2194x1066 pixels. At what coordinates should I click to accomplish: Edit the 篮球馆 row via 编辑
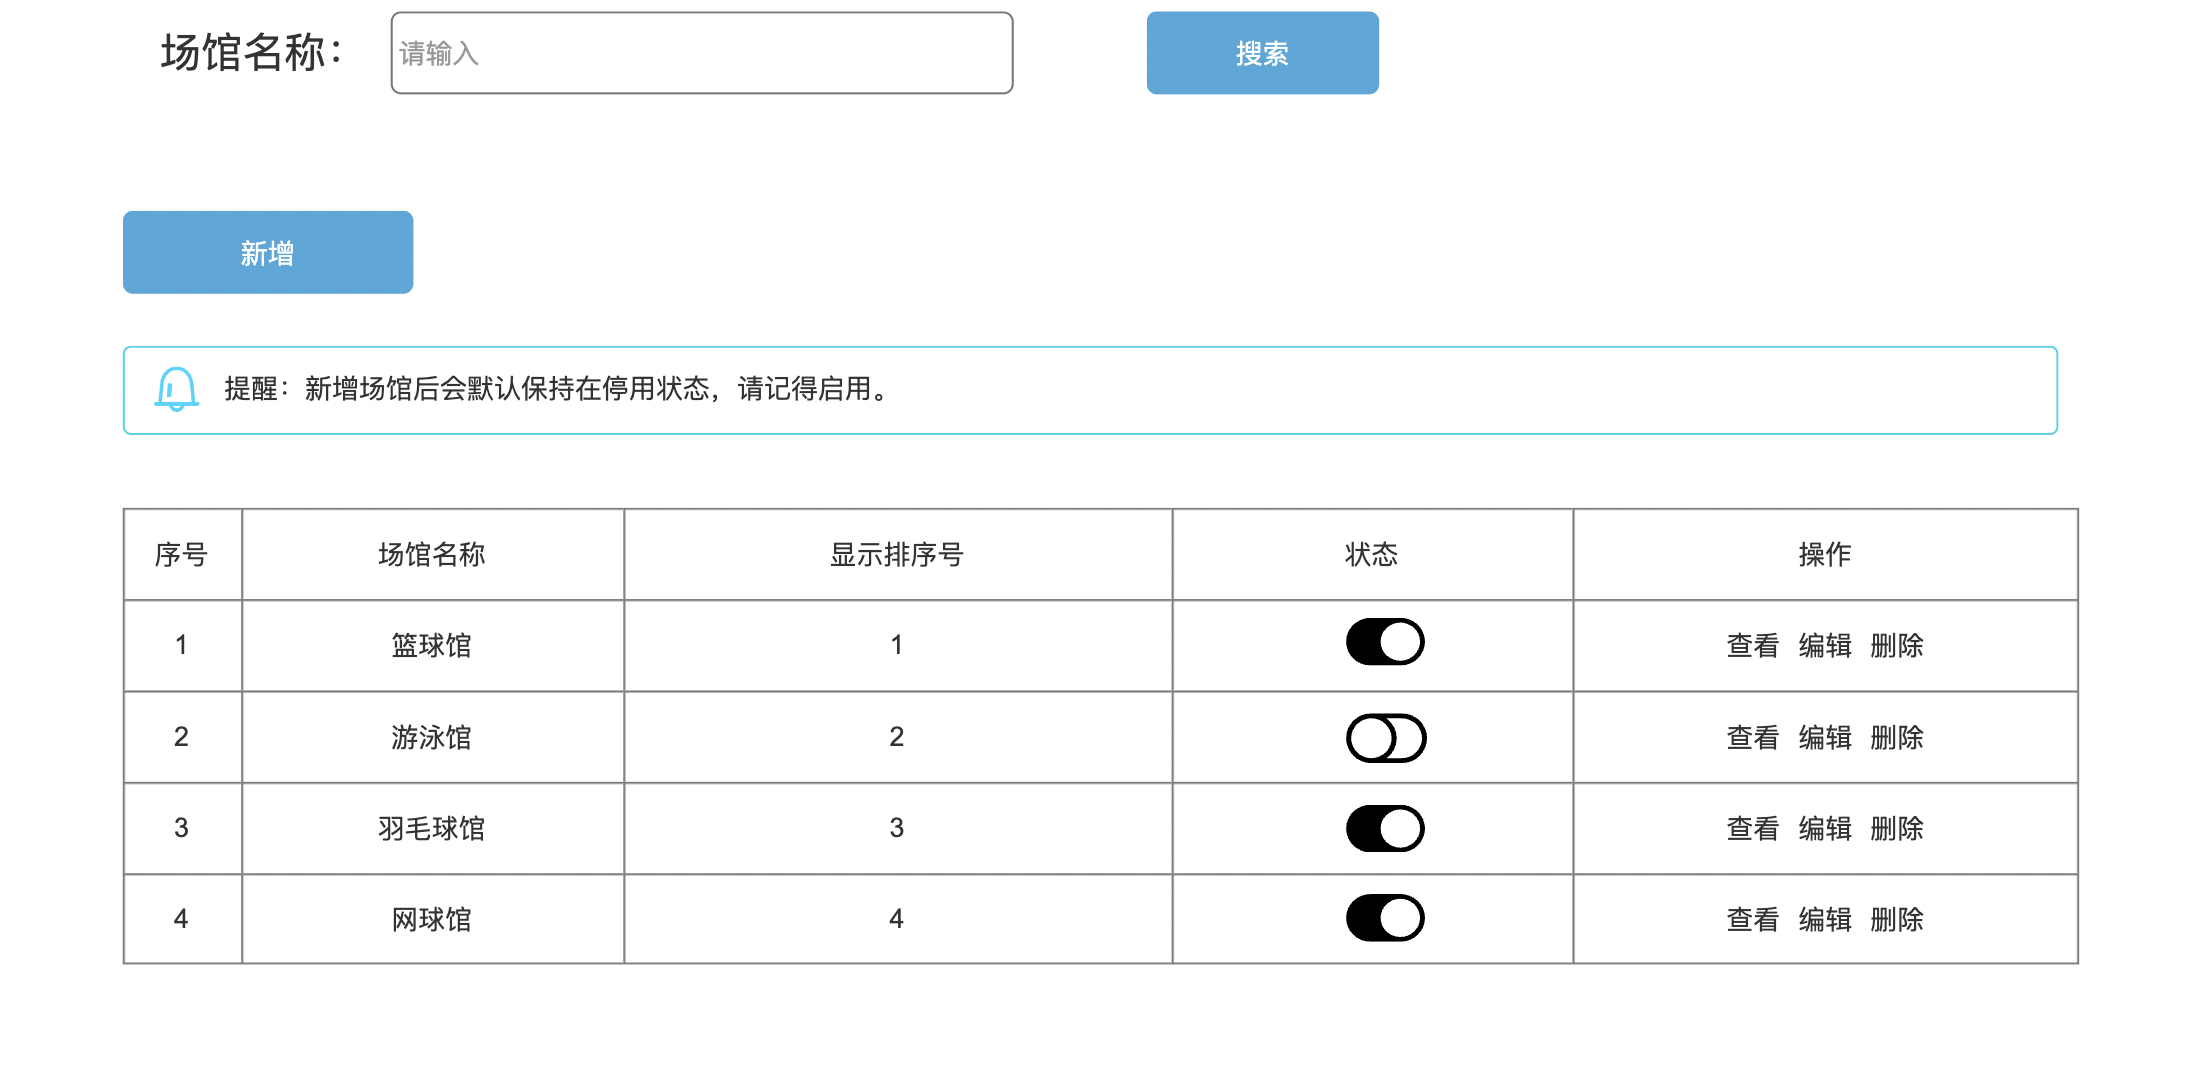click(x=1825, y=646)
